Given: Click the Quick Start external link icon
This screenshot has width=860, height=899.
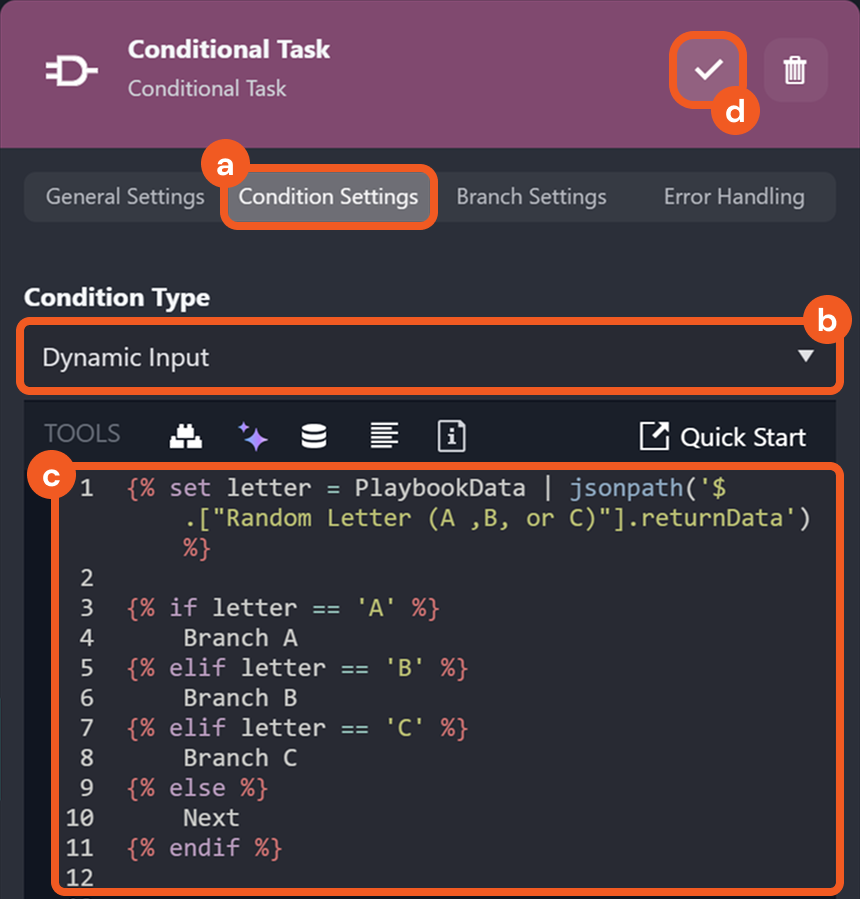Looking at the screenshot, I should pyautogui.click(x=654, y=436).
